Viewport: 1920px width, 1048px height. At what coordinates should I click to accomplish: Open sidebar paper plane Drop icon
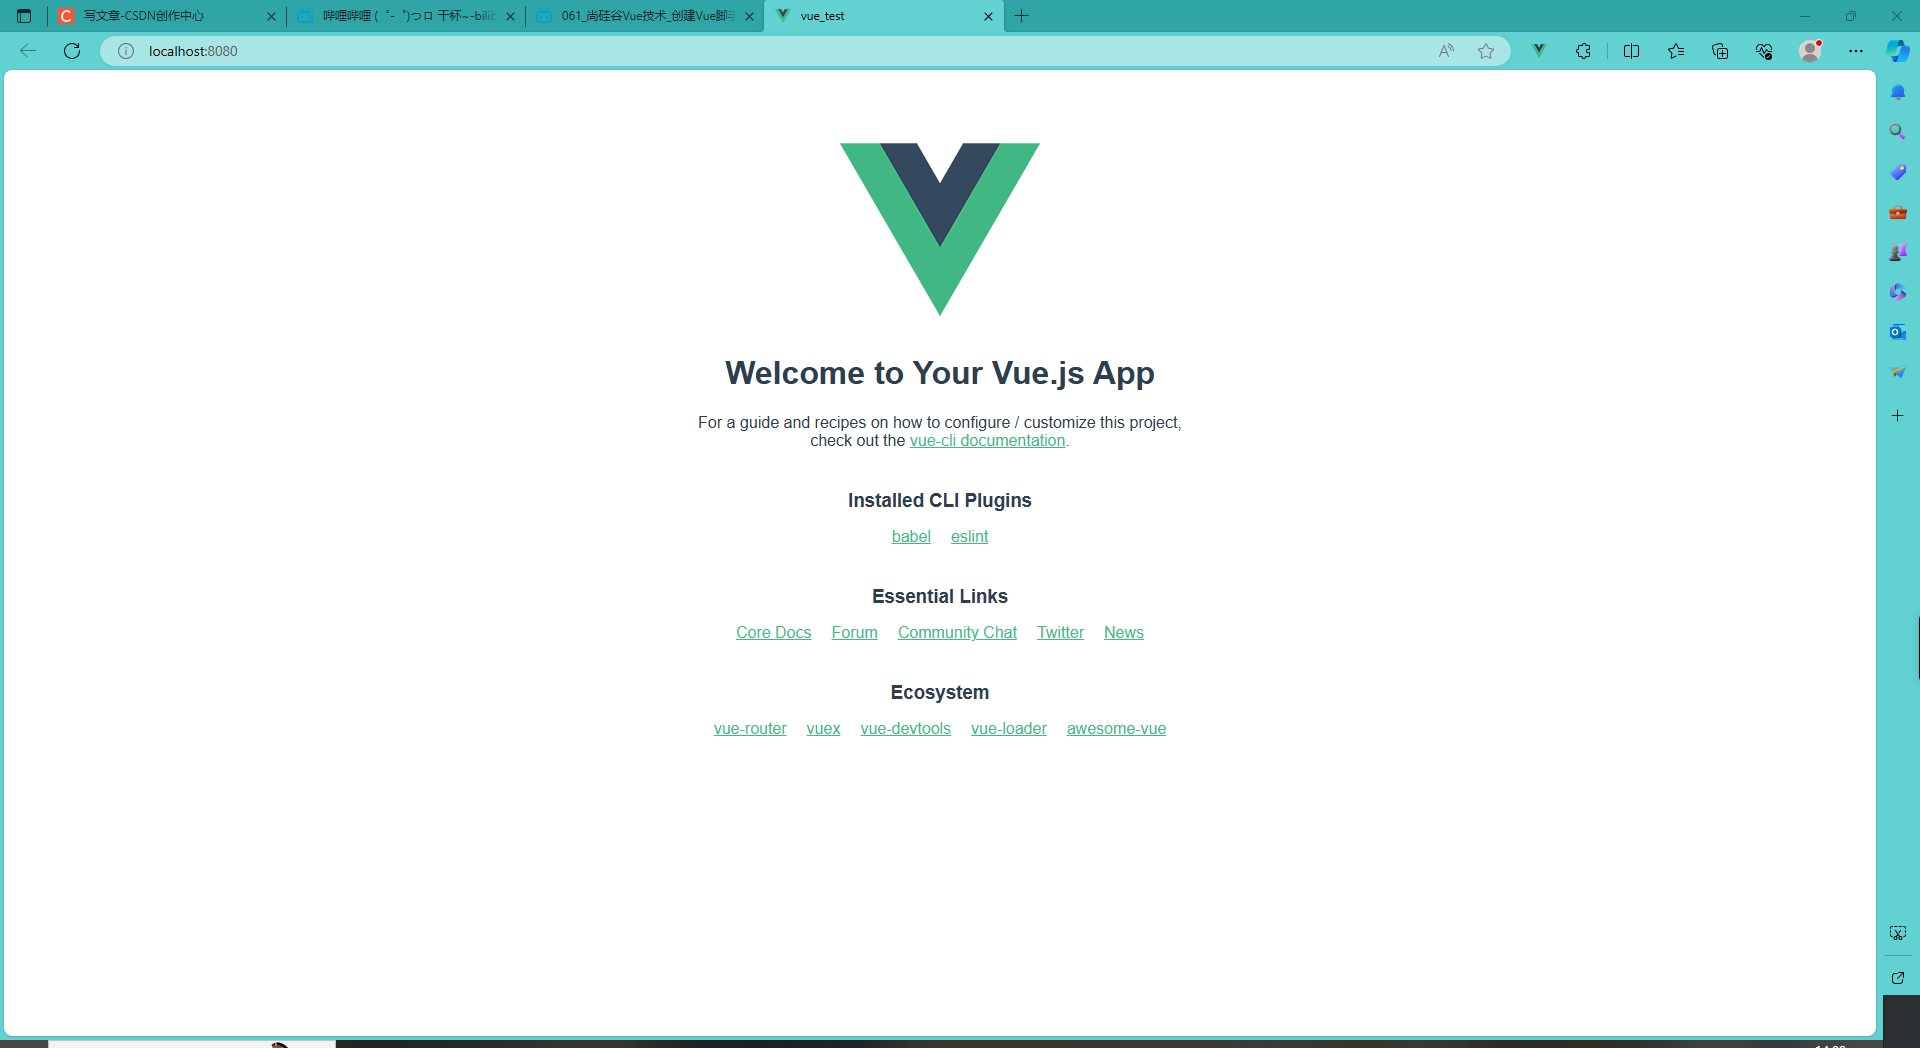[1898, 372]
